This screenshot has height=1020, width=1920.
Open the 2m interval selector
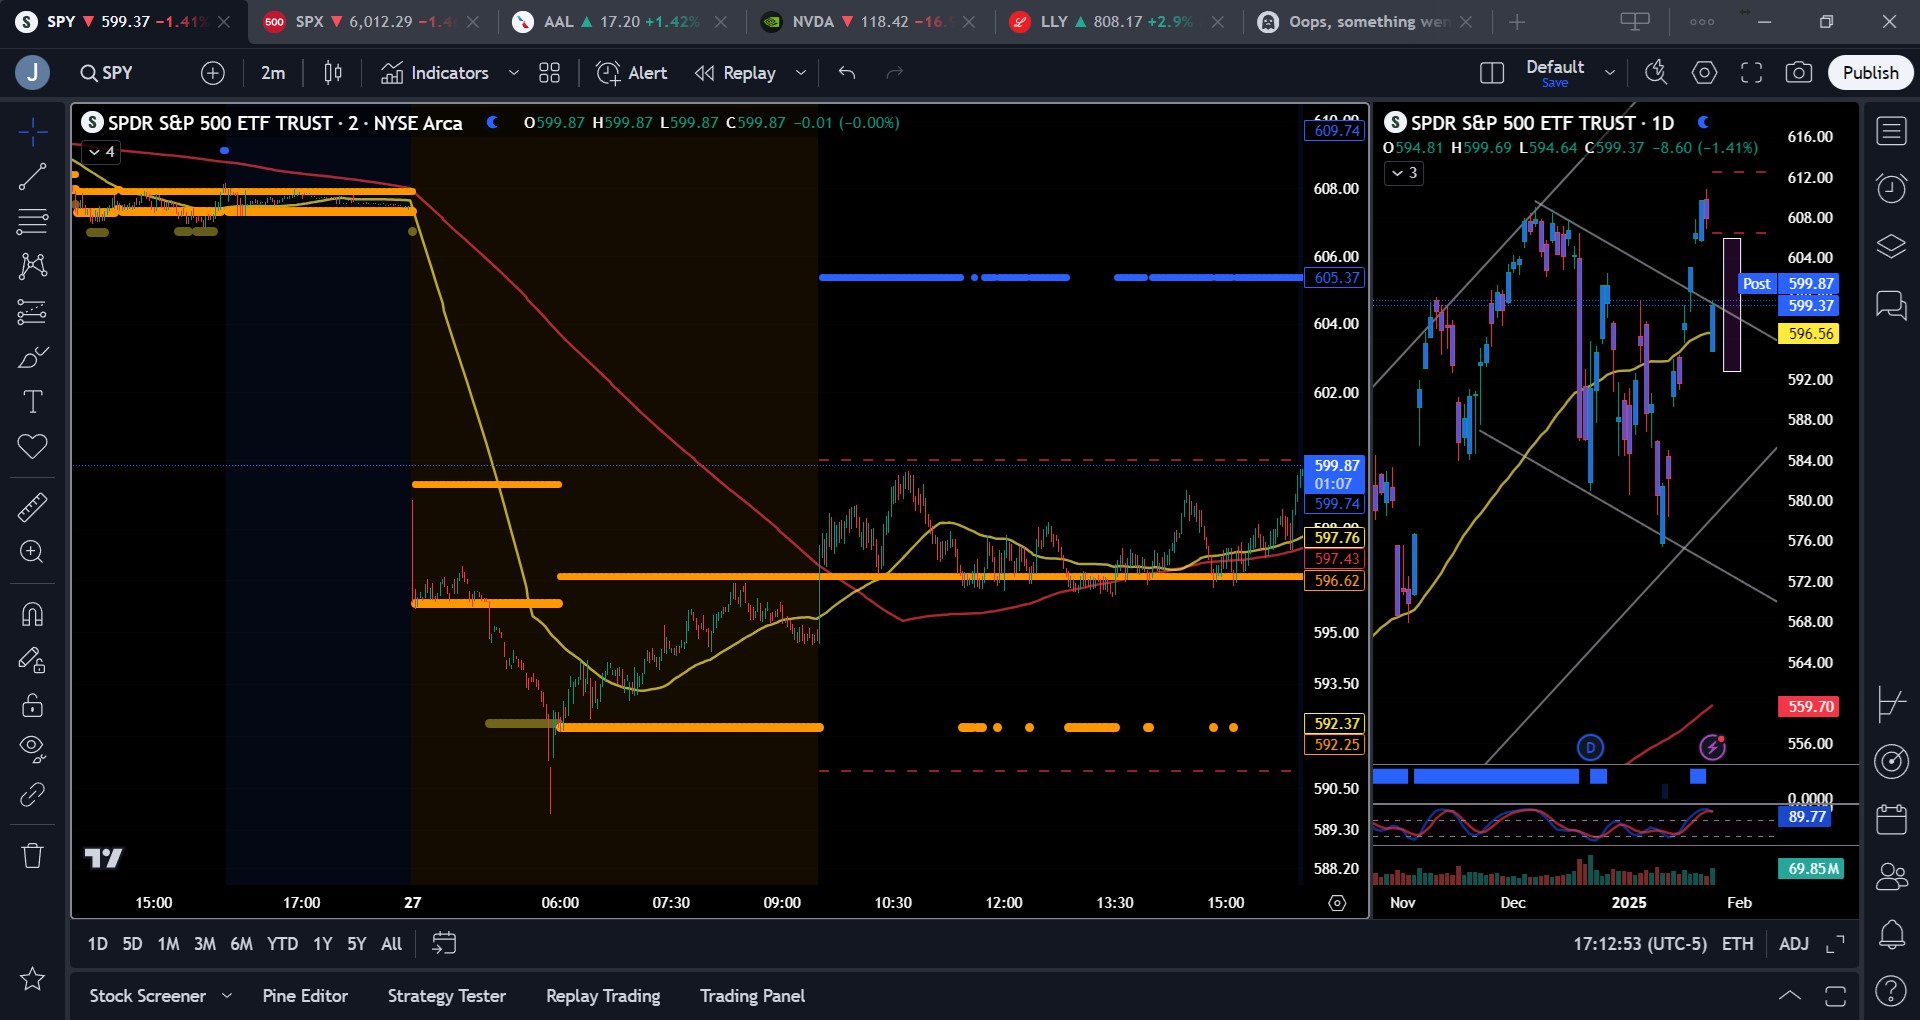pos(273,73)
